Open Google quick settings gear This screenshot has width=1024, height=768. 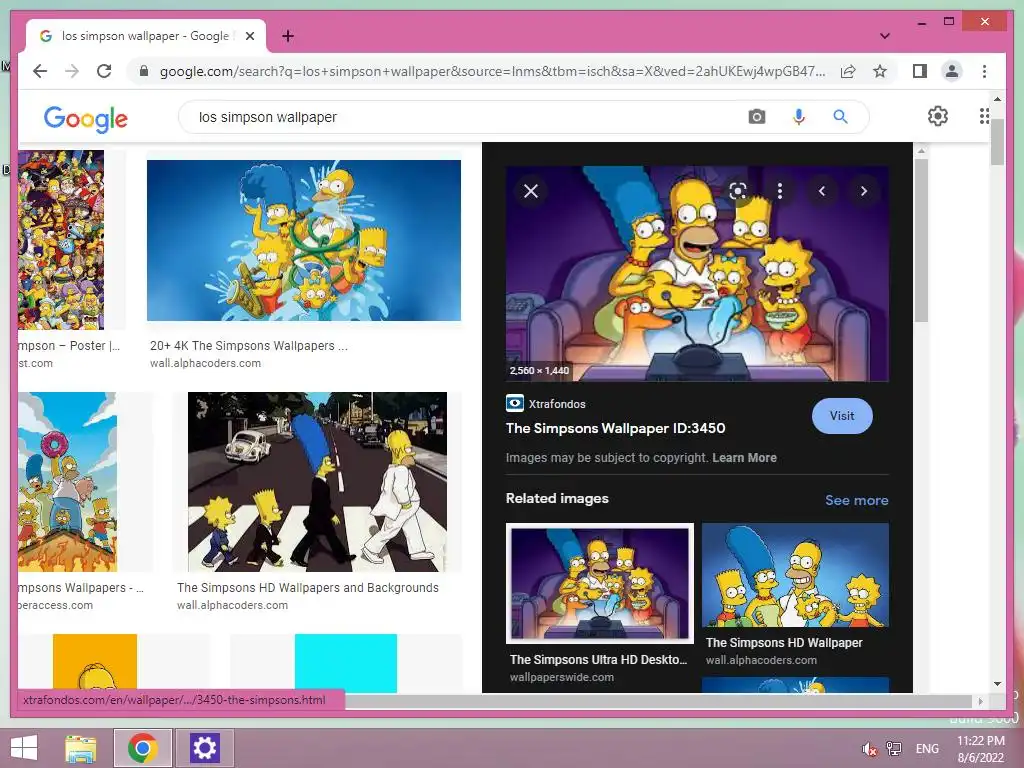[x=937, y=116]
